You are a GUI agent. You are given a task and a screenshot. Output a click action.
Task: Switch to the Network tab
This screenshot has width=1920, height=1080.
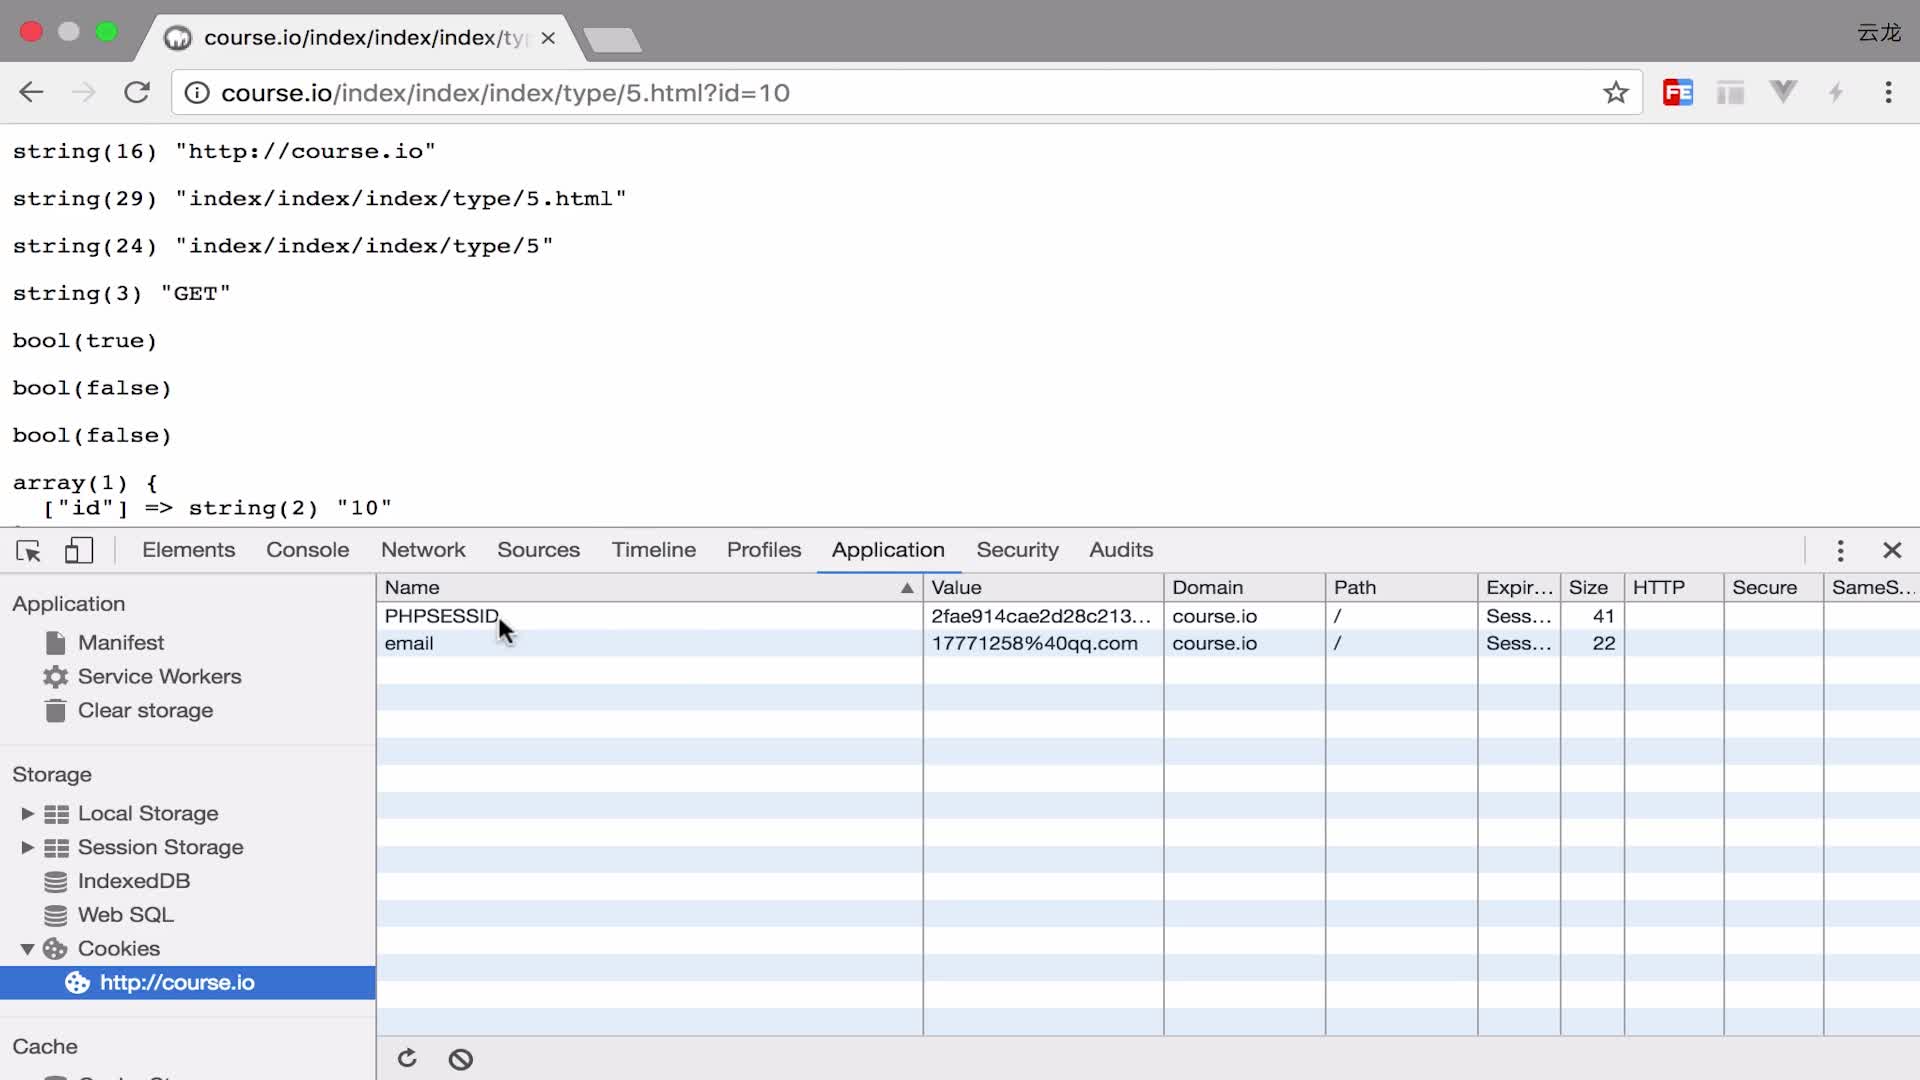(x=423, y=550)
